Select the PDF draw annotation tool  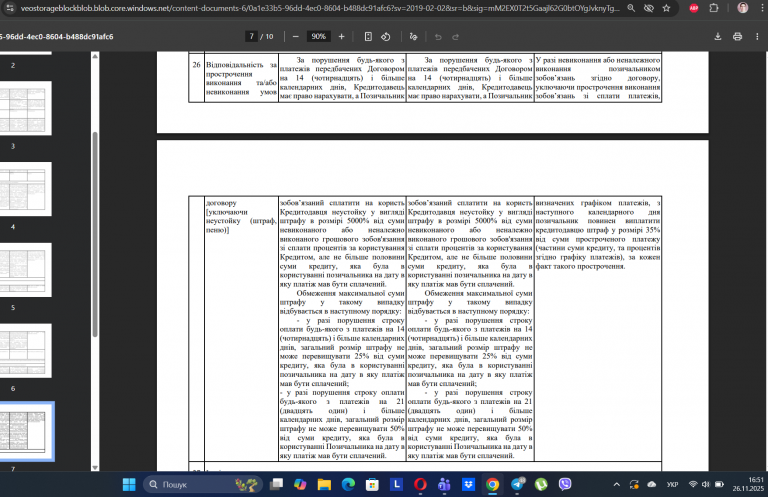pyautogui.click(x=413, y=37)
